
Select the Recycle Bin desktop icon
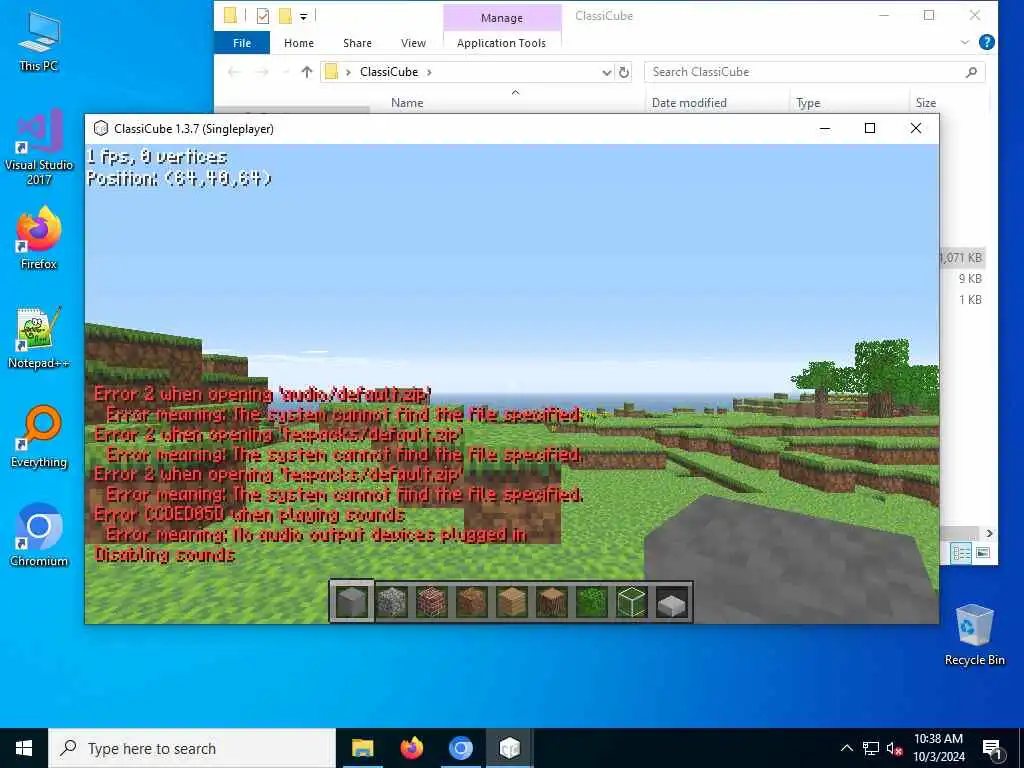point(974,635)
